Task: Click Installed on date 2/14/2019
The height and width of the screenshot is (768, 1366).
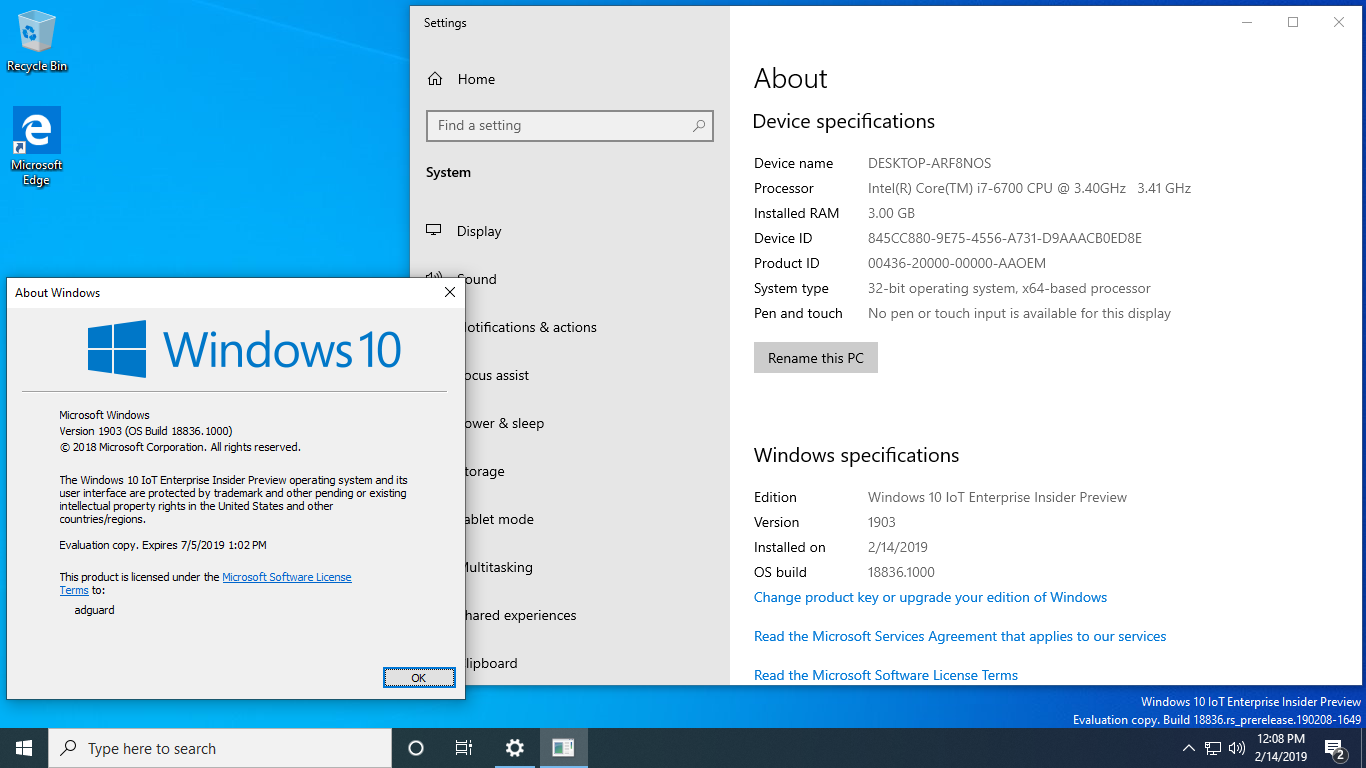Action: coord(898,547)
